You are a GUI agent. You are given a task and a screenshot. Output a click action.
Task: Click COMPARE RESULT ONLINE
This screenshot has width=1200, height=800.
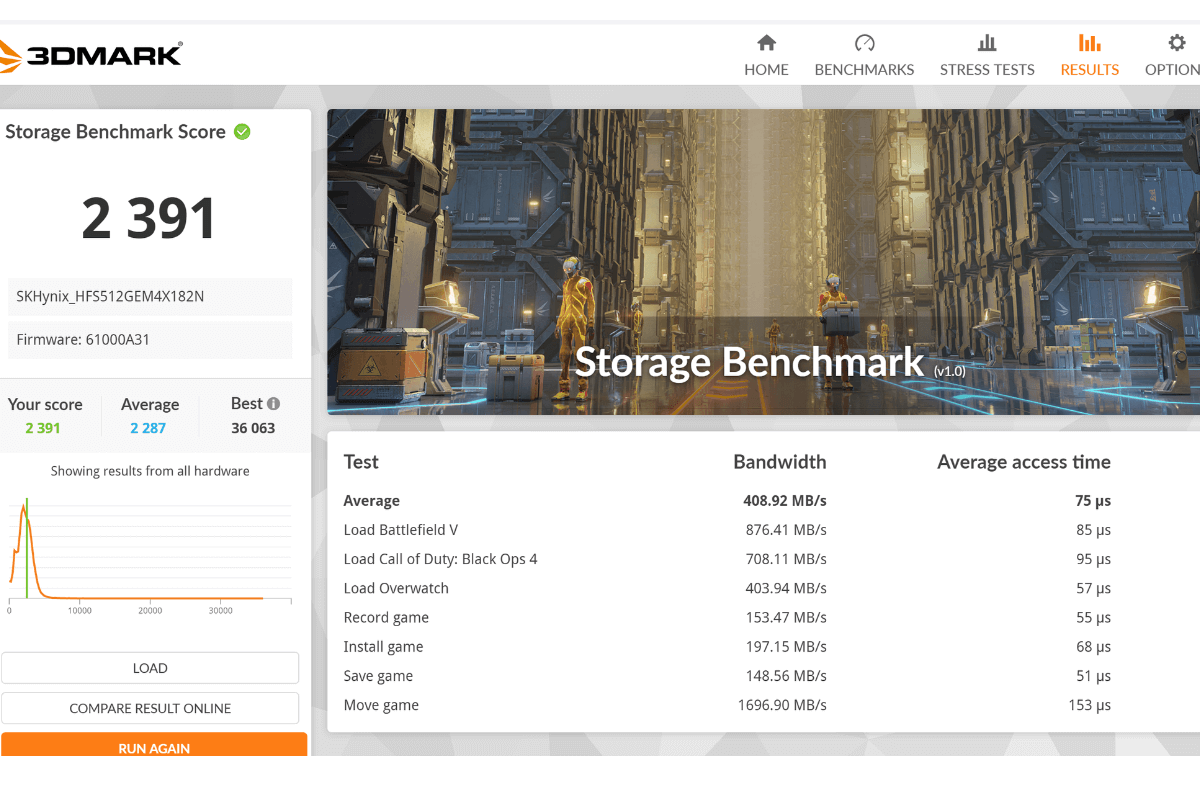(150, 707)
